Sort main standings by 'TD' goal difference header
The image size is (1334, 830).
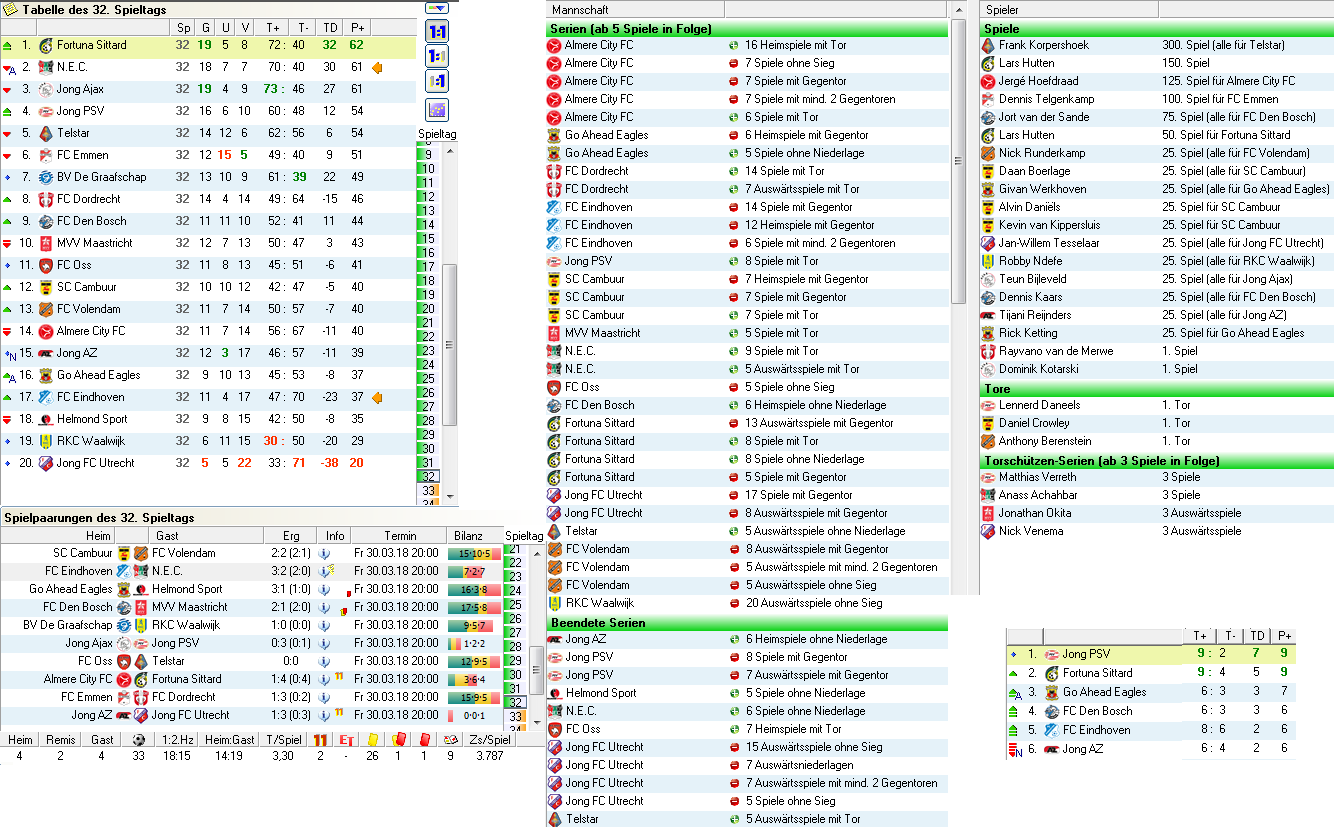330,28
